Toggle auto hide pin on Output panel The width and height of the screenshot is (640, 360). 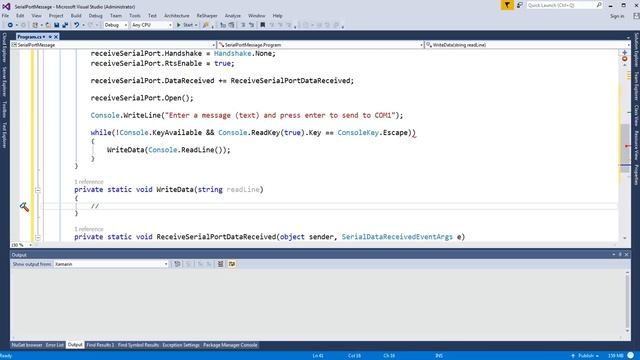point(620,255)
